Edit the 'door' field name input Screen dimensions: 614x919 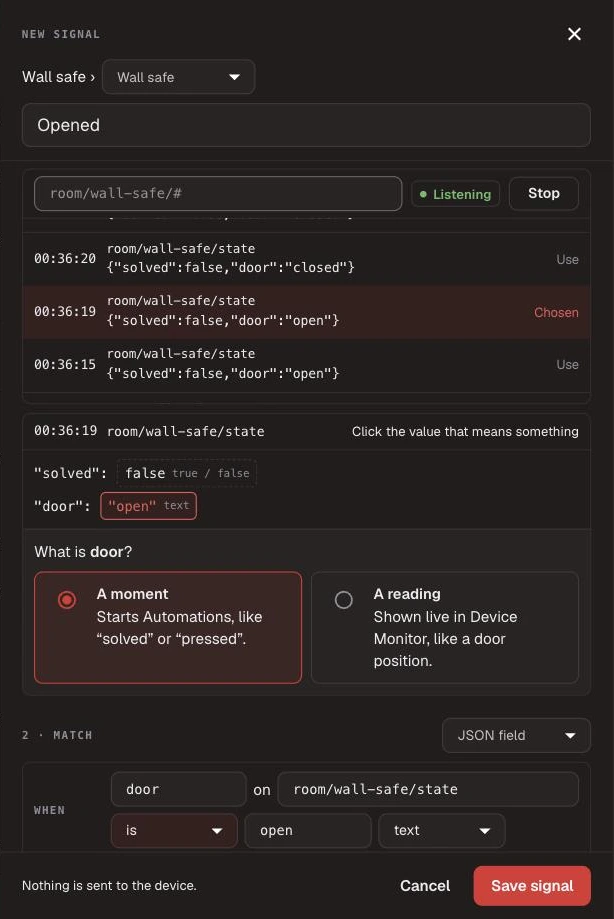[x=179, y=789]
